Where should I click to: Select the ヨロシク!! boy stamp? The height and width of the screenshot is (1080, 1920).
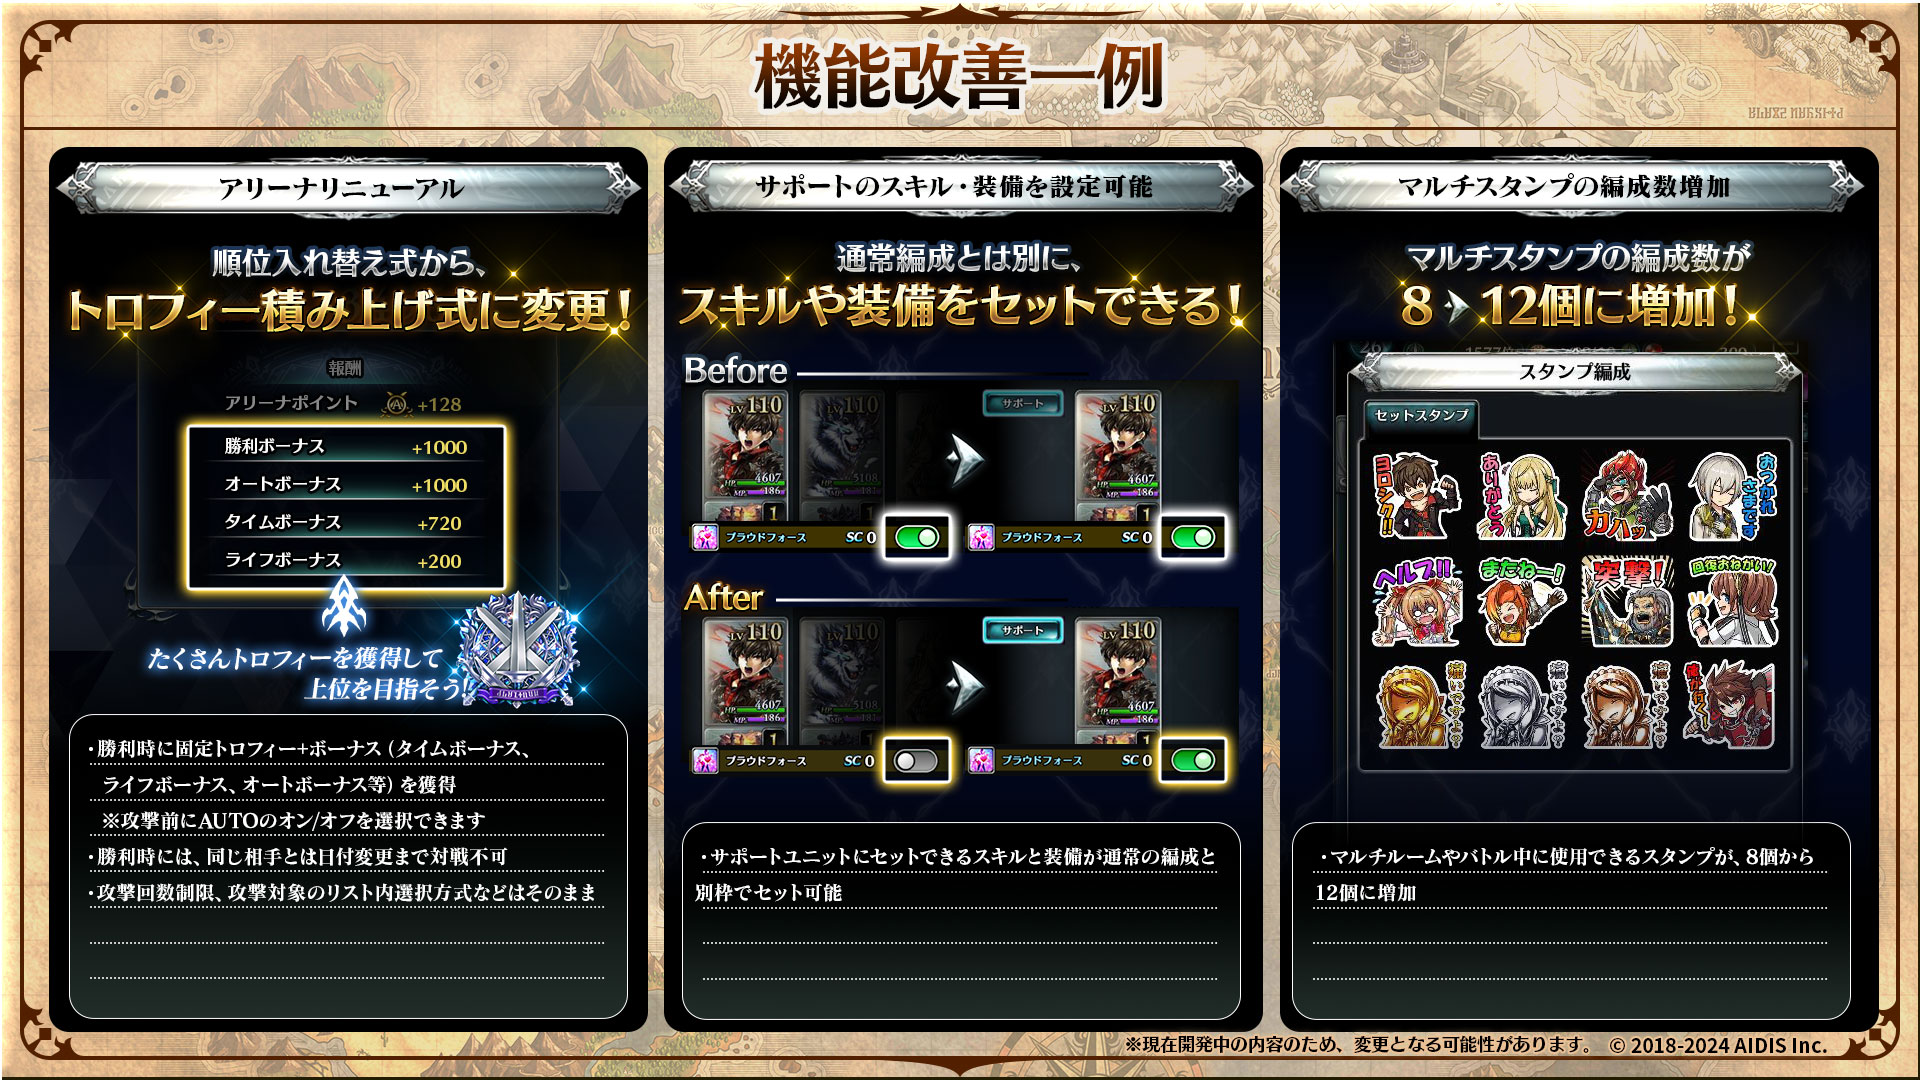click(x=1416, y=496)
